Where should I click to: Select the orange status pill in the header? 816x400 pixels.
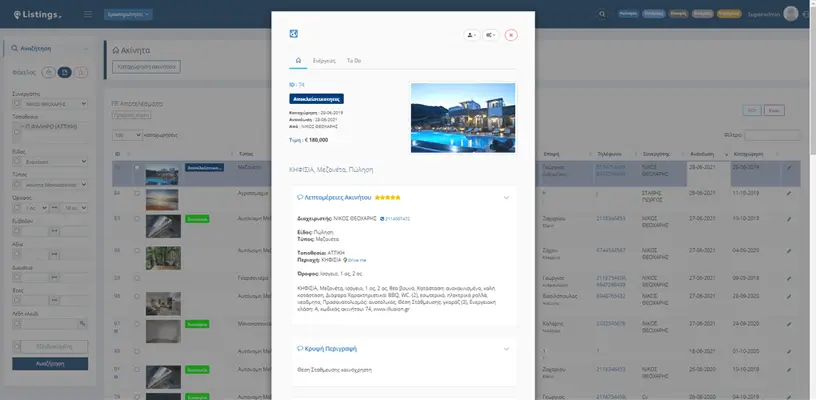coord(729,14)
